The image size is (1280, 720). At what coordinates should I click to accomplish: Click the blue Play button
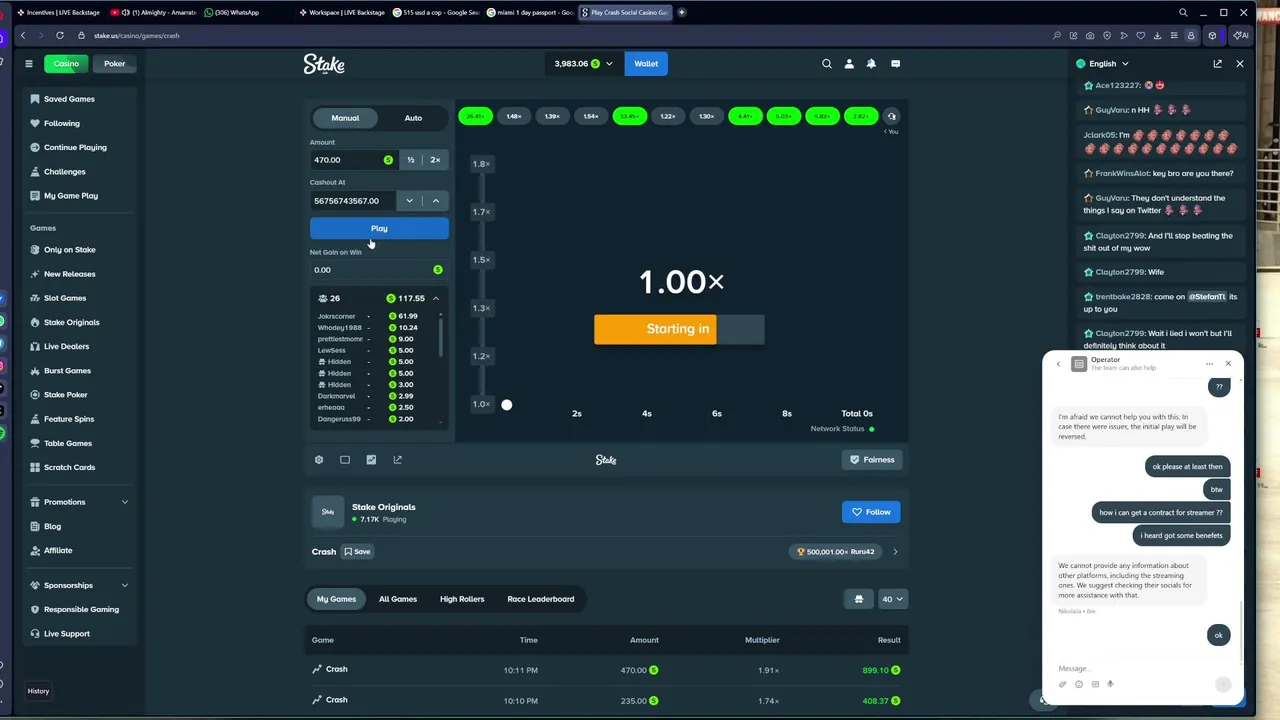coord(379,229)
